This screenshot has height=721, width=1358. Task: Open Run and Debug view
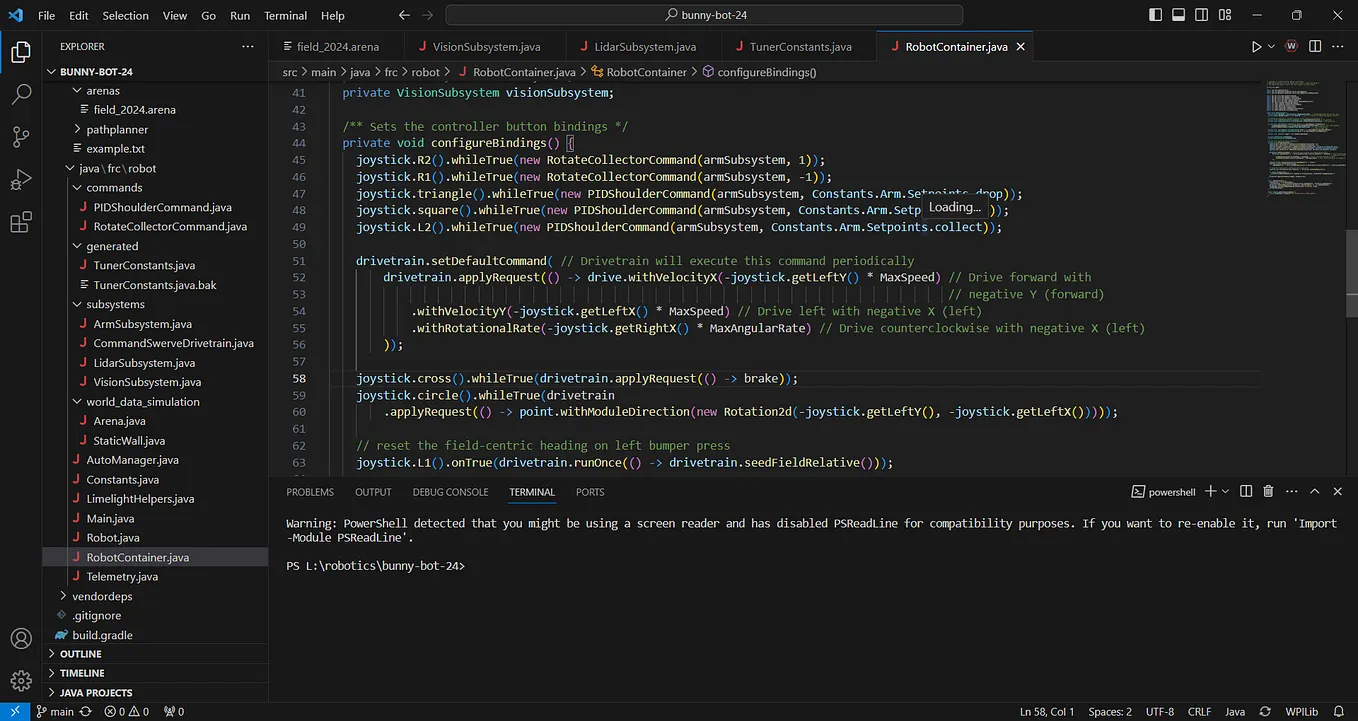21,180
